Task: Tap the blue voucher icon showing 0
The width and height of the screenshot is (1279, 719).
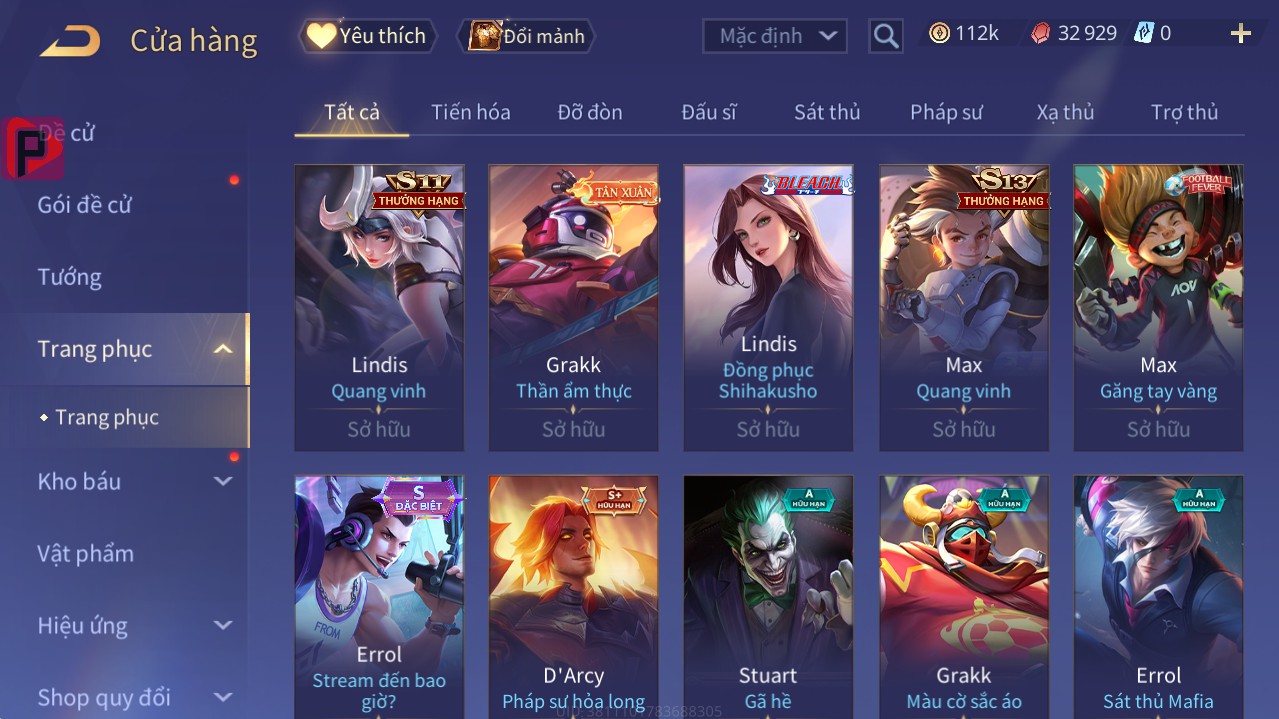Action: (x=1143, y=33)
